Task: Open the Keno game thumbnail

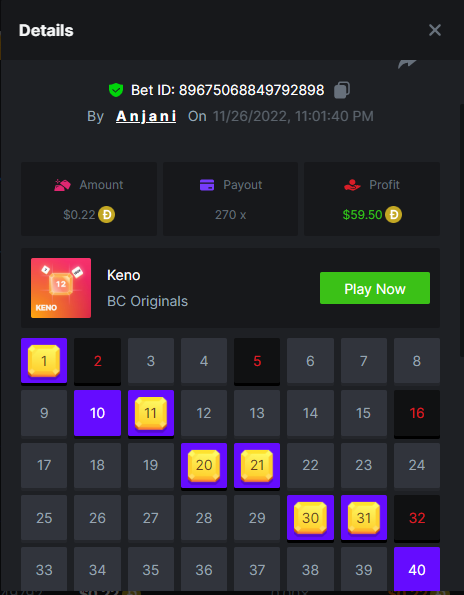Action: (x=61, y=288)
